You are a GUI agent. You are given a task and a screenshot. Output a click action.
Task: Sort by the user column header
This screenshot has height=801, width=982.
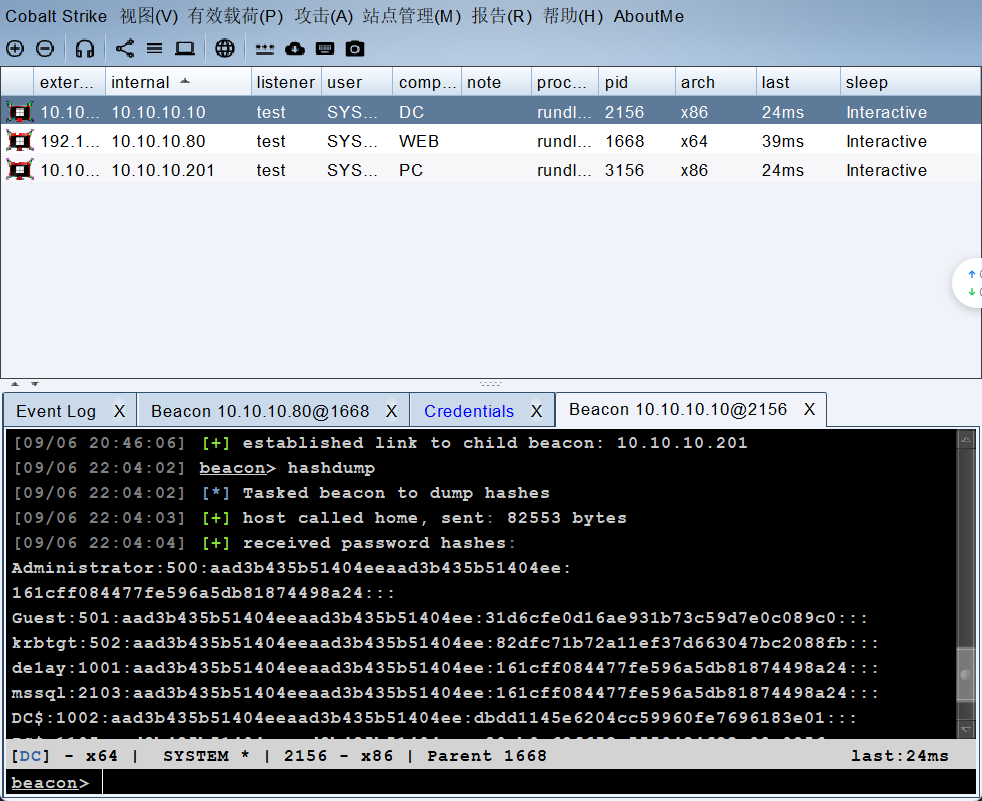click(x=357, y=82)
